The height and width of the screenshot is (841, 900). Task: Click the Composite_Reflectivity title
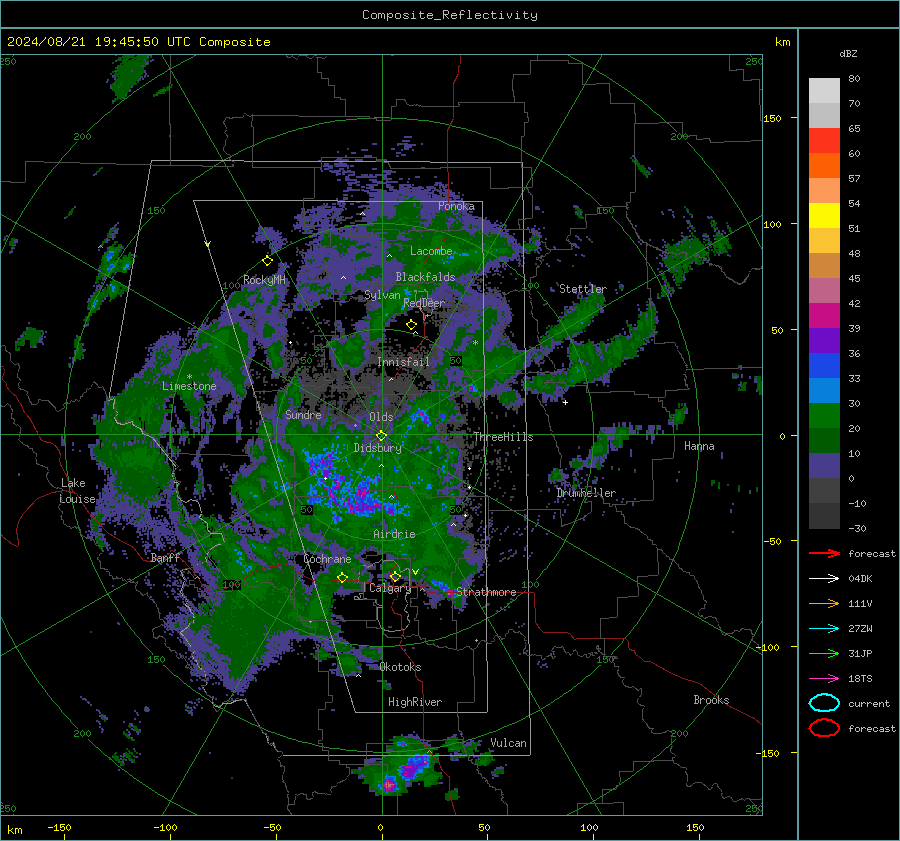pyautogui.click(x=450, y=15)
